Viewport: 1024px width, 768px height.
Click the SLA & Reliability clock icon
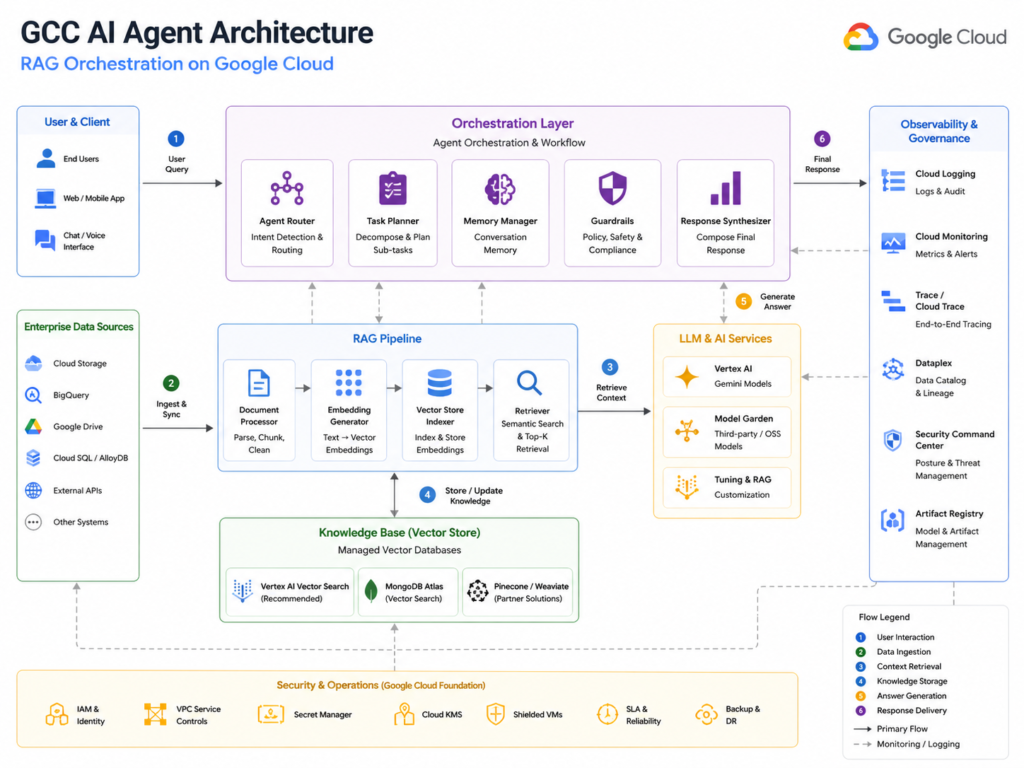coord(607,714)
